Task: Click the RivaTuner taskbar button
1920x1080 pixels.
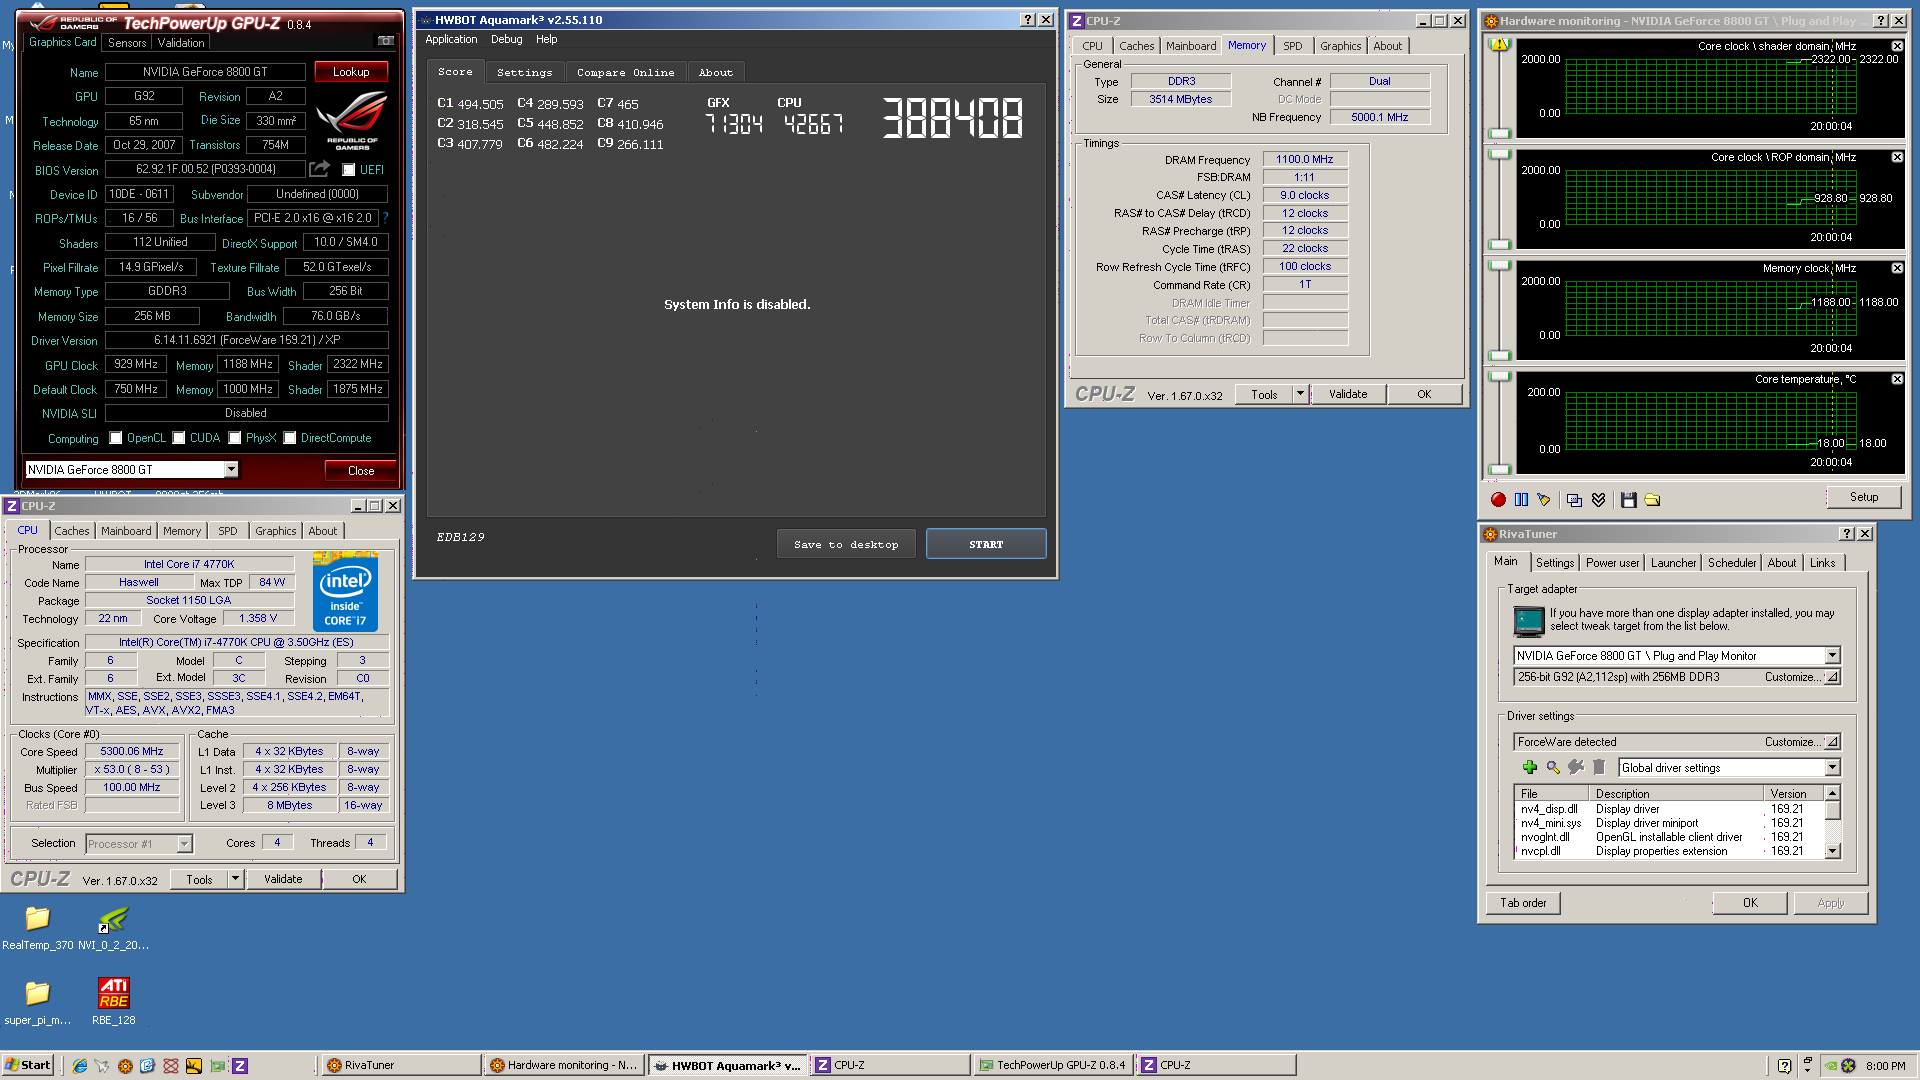Action: click(400, 1065)
